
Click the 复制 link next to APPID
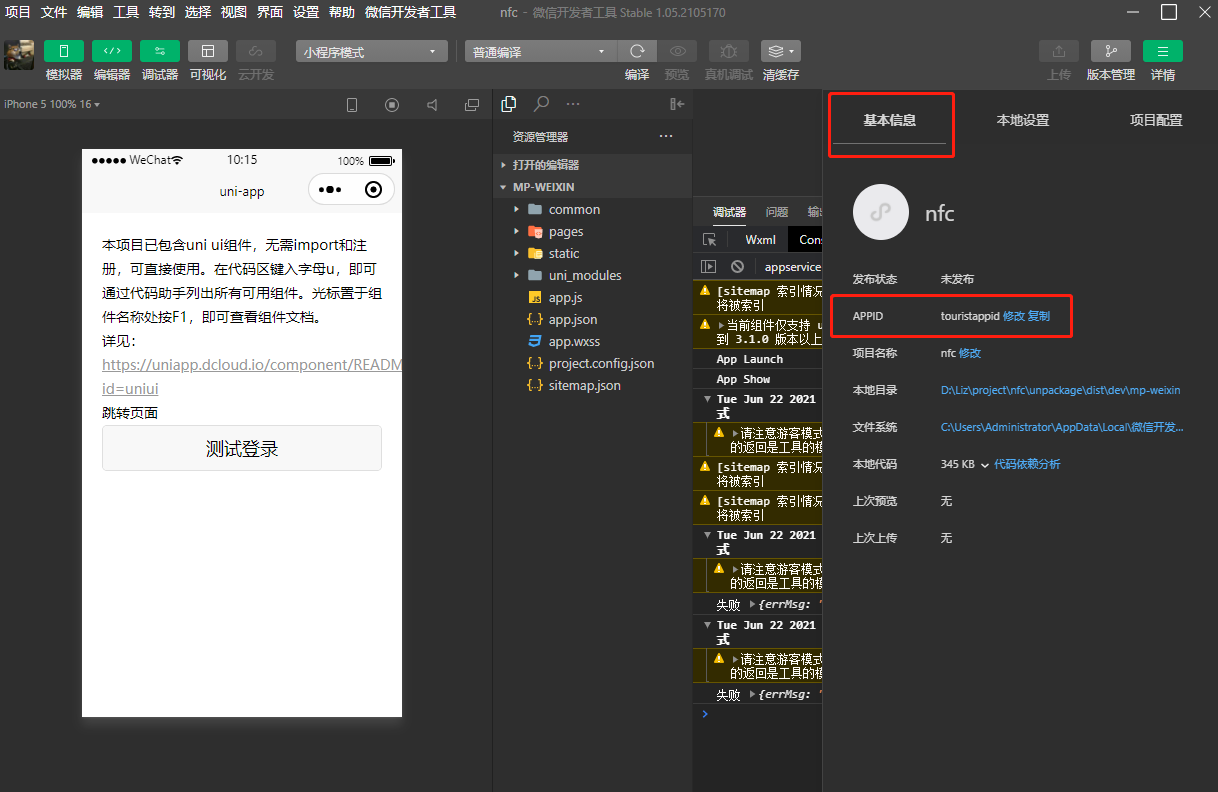(1039, 316)
